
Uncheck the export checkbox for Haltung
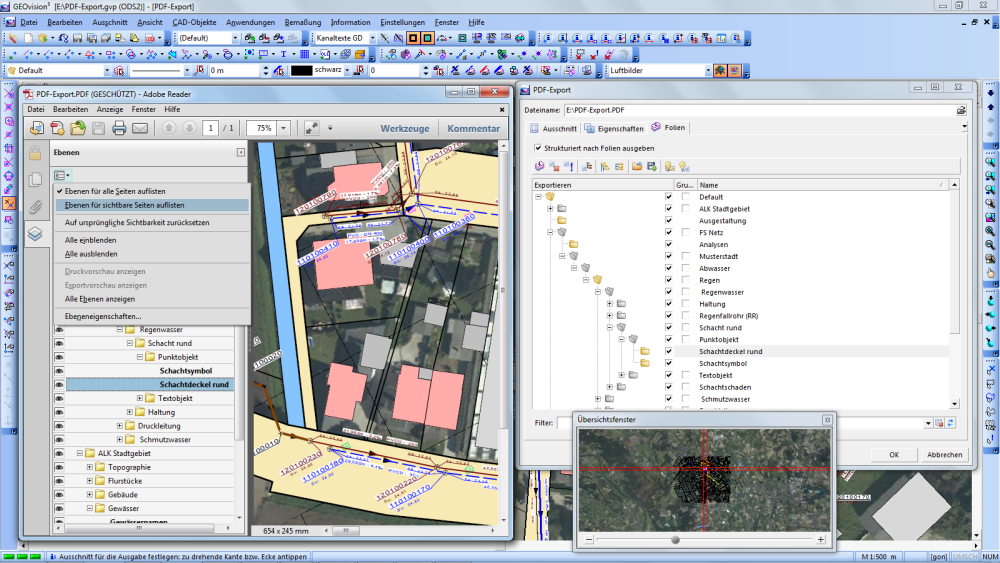pyautogui.click(x=668, y=303)
